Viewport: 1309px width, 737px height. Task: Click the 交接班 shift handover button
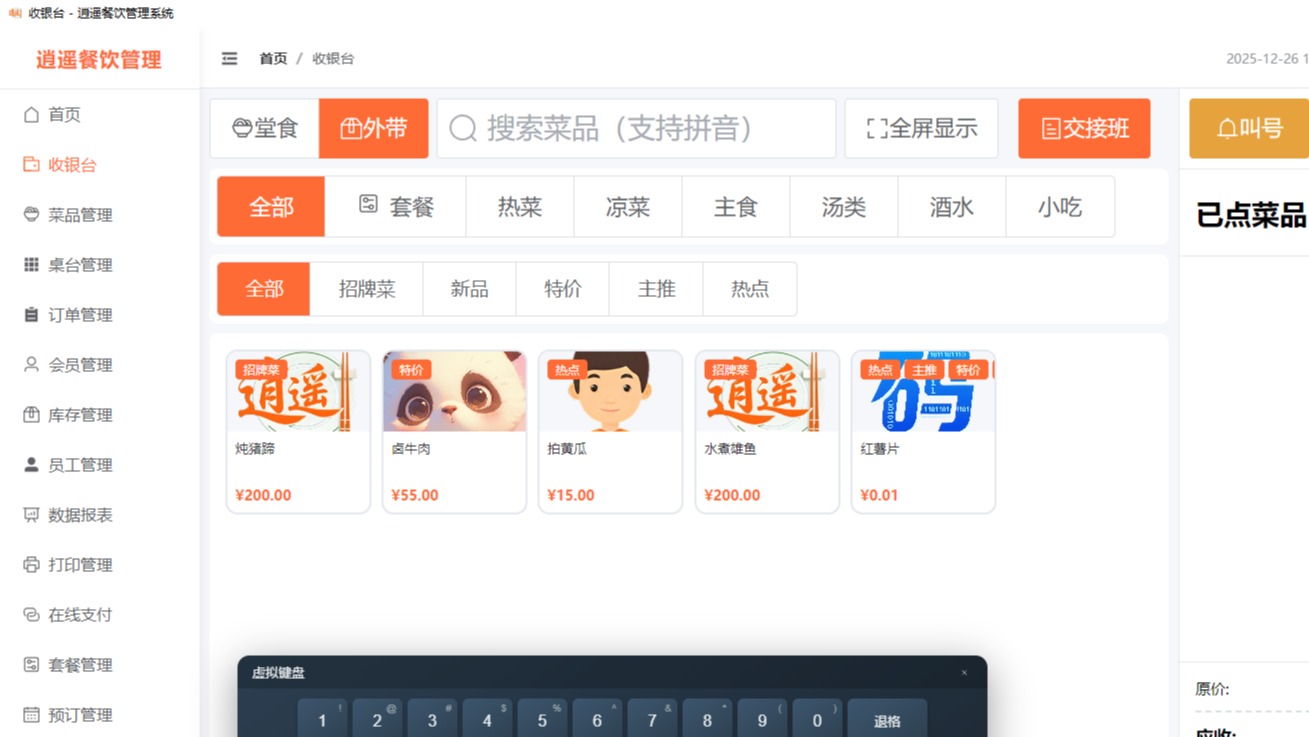1084,128
